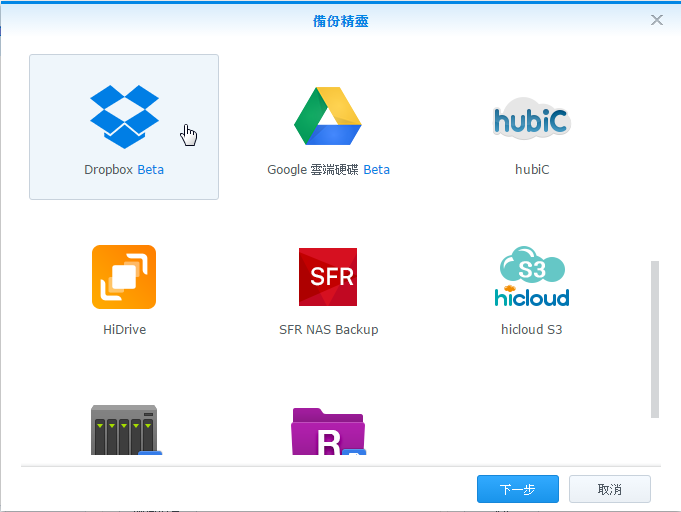Viewport: 681px width, 512px height.
Task: Click the SFR NAS Backup label
Action: pos(328,330)
